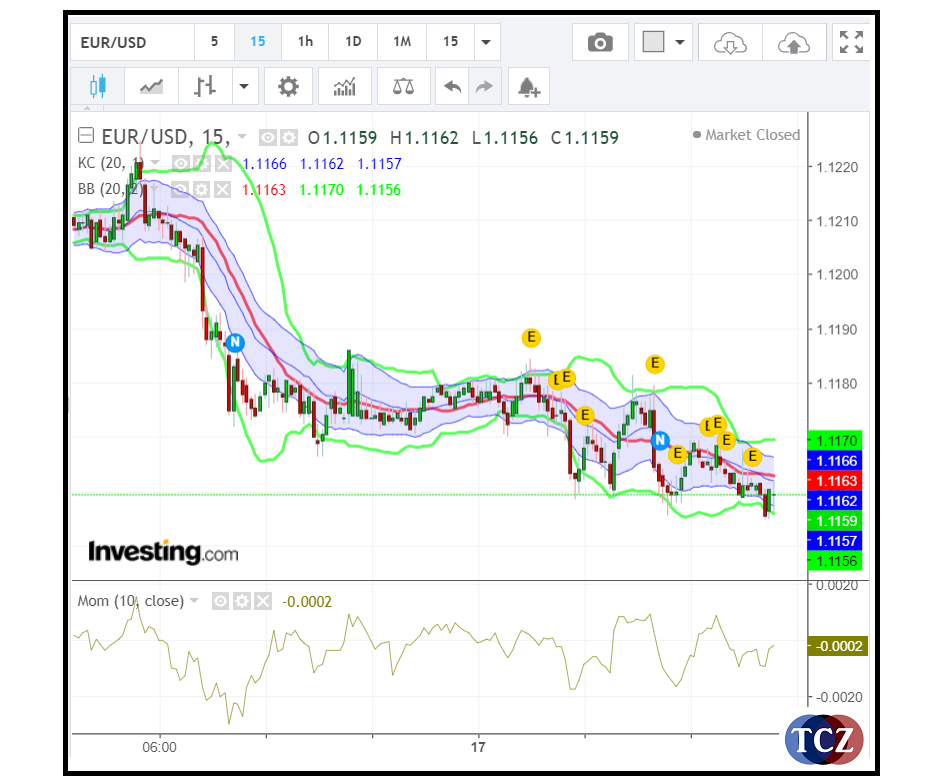Remove the KC indicator with X button
The height and width of the screenshot is (784, 943).
222,163
